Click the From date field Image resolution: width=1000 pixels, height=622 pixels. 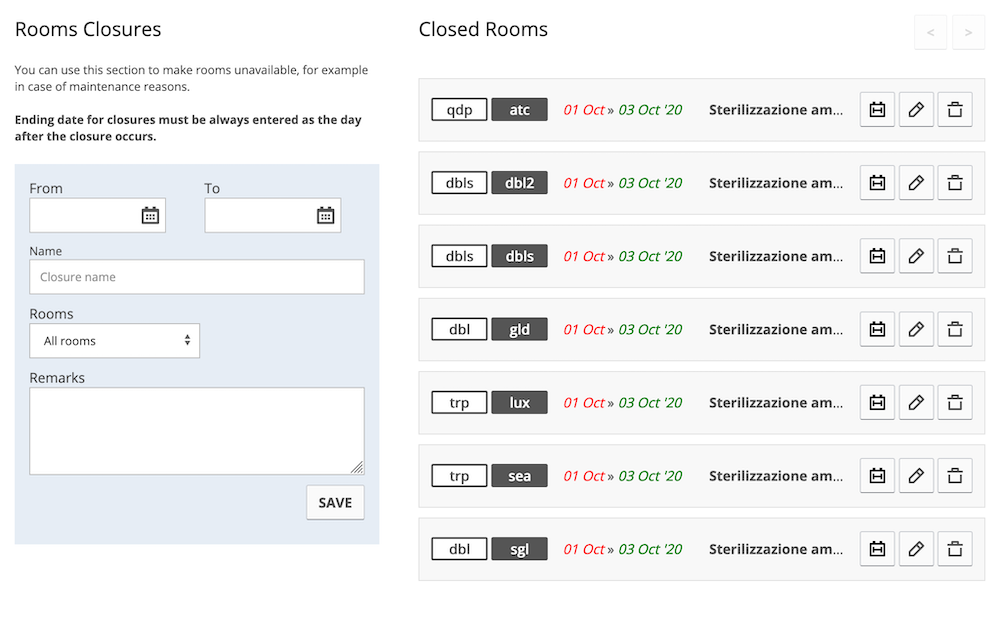coord(84,215)
